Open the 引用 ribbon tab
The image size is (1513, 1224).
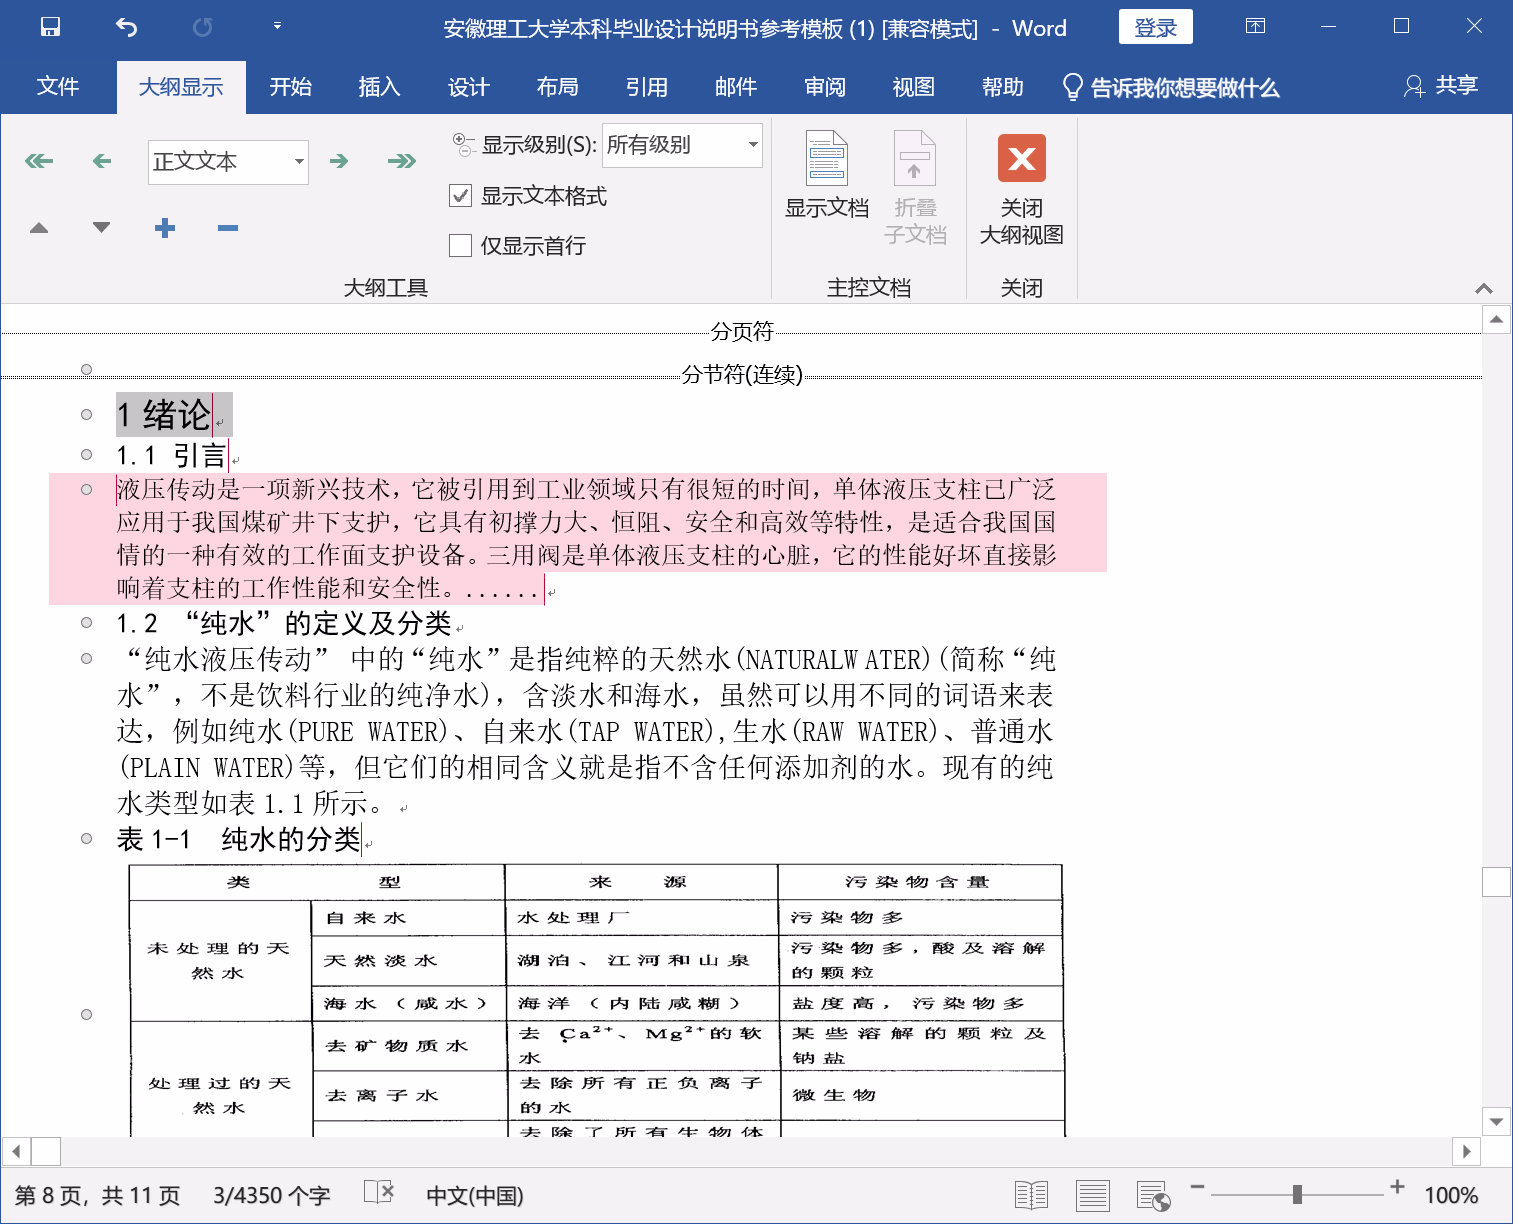[646, 87]
